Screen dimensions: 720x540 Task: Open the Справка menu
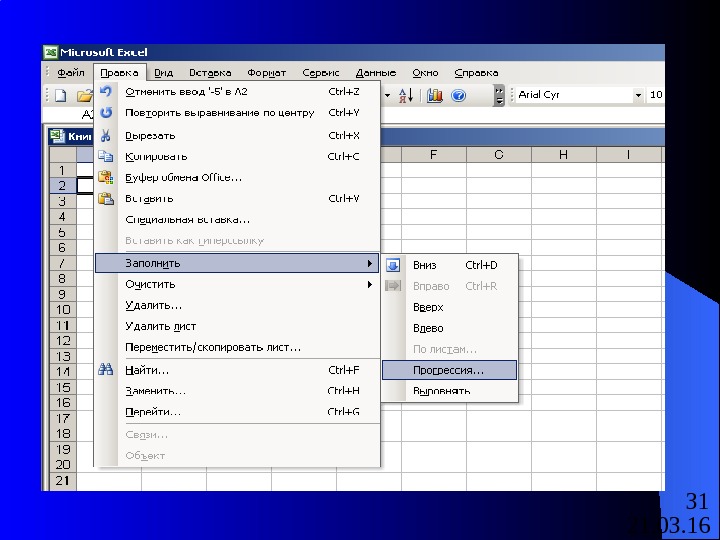(x=476, y=73)
